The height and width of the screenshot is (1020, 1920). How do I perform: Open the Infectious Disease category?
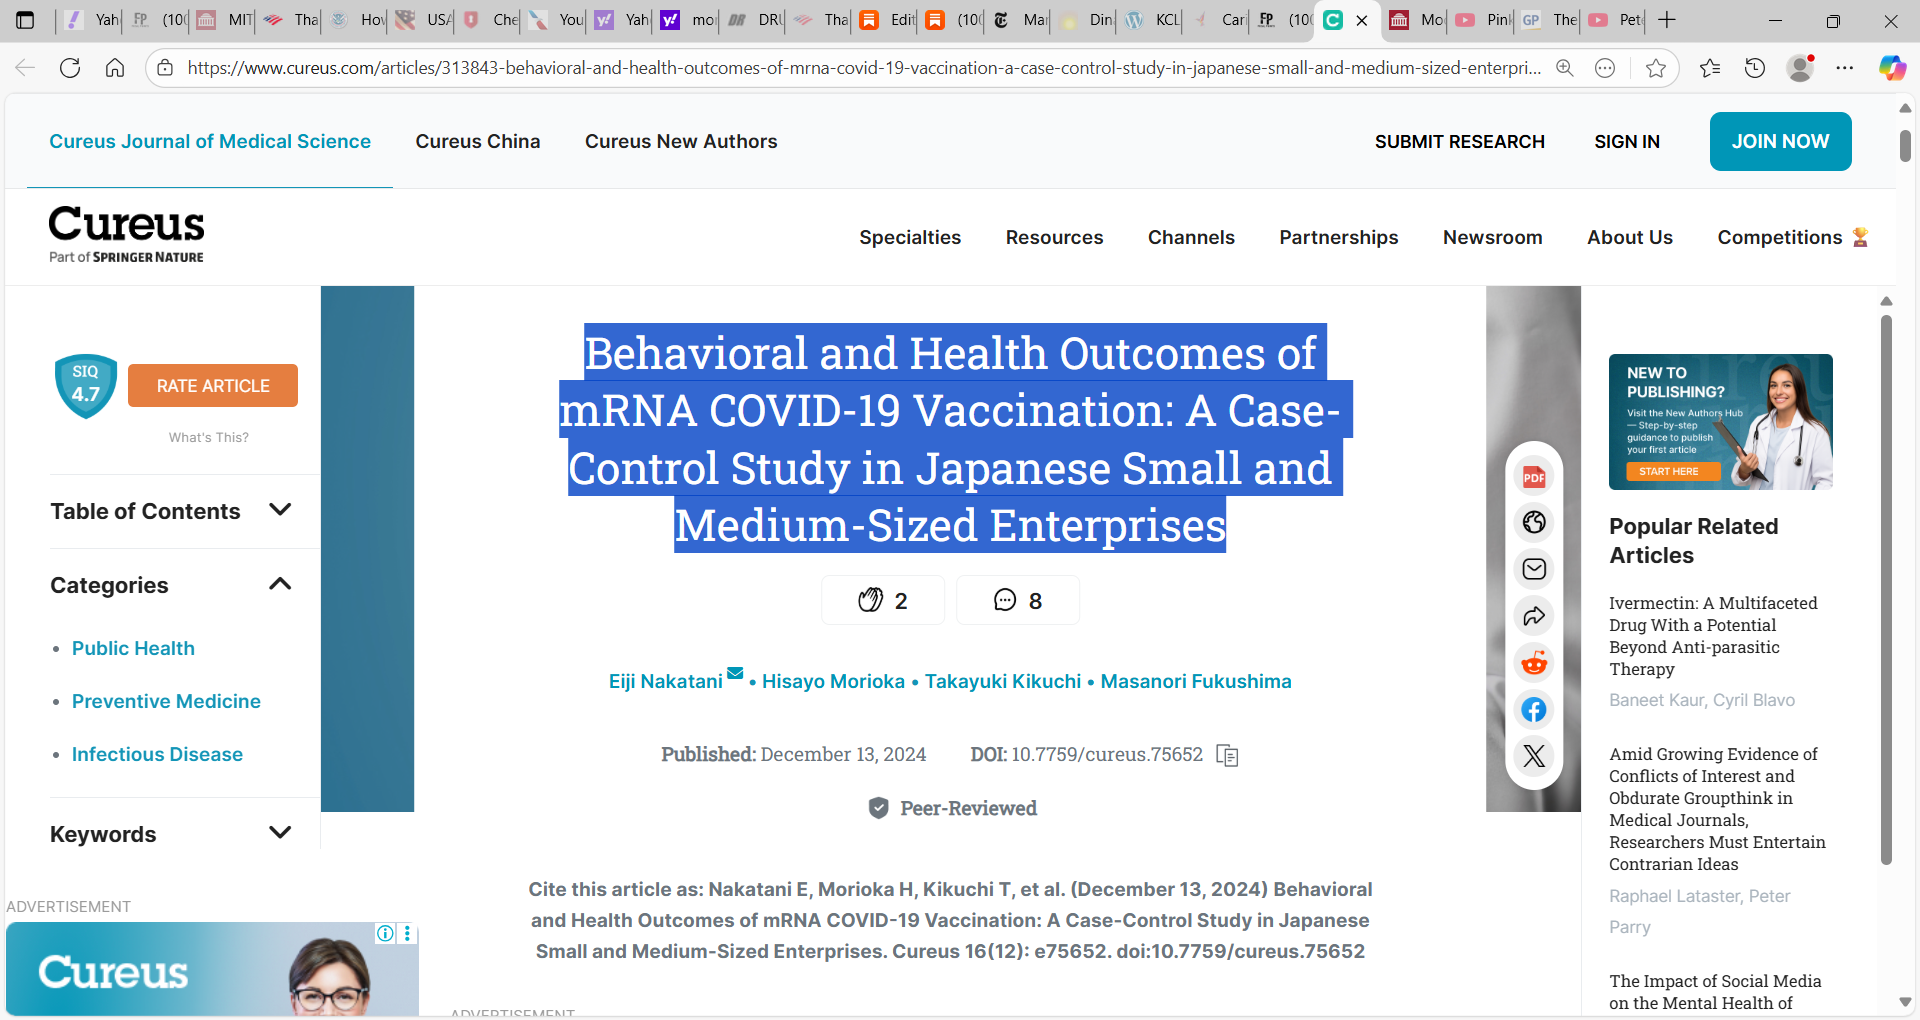(157, 754)
